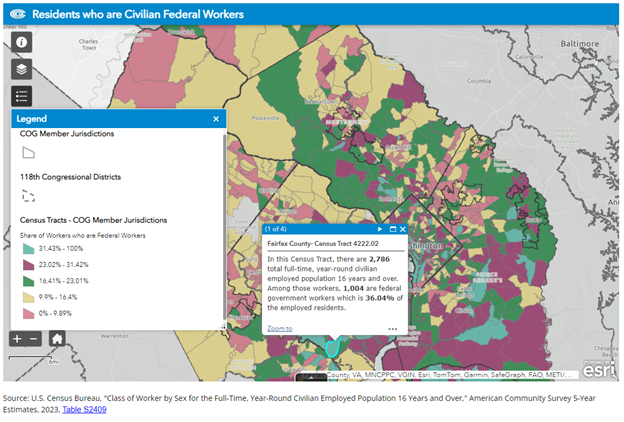Click the 9.9% - 16.4% legend swatch
Screen dimensions: 624x422
(x=27, y=298)
